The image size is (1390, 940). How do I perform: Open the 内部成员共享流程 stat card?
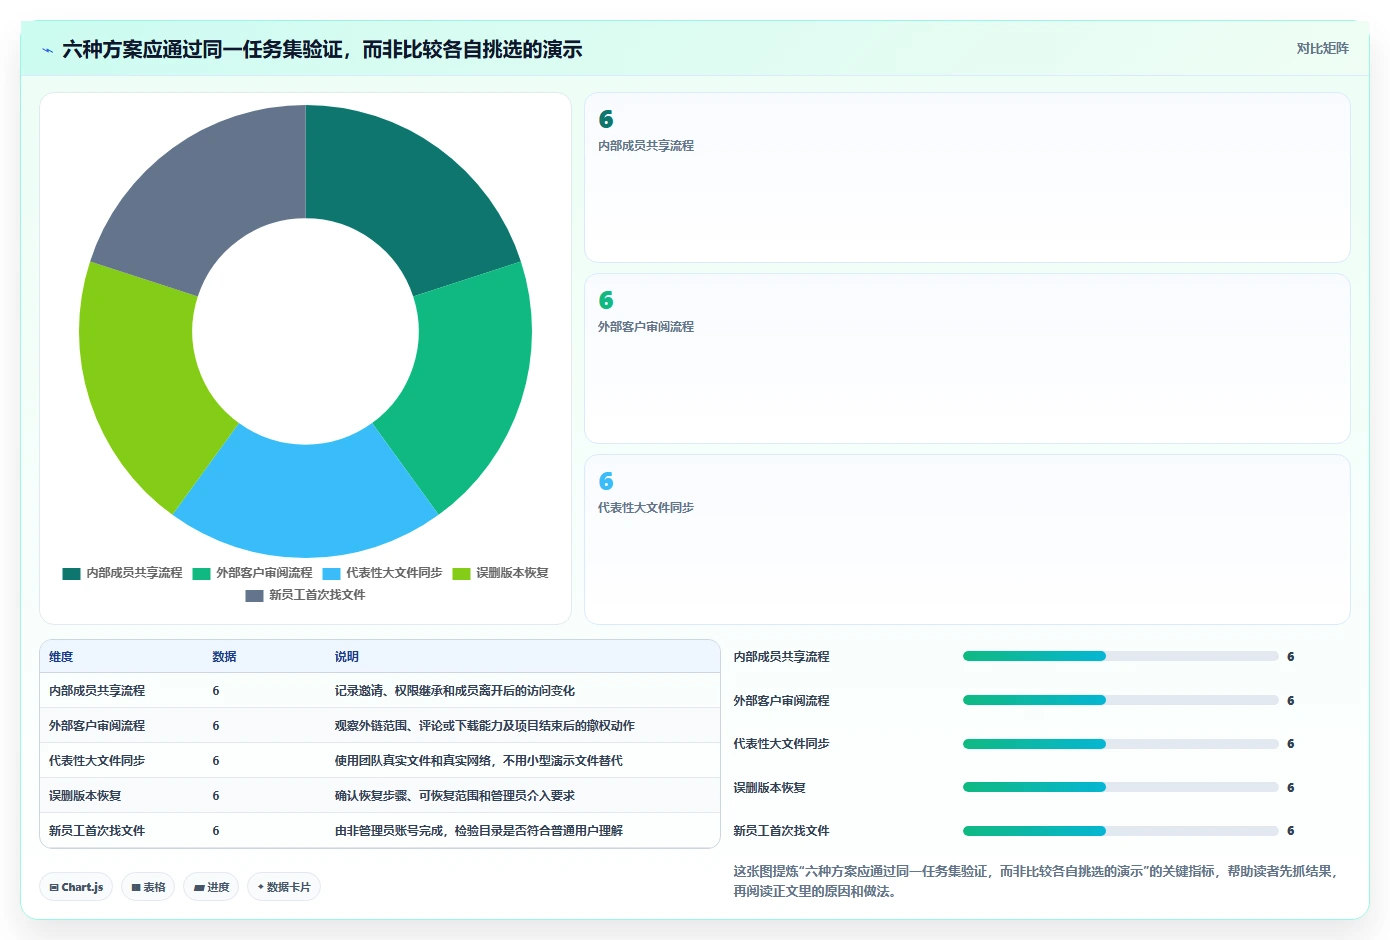pos(967,177)
